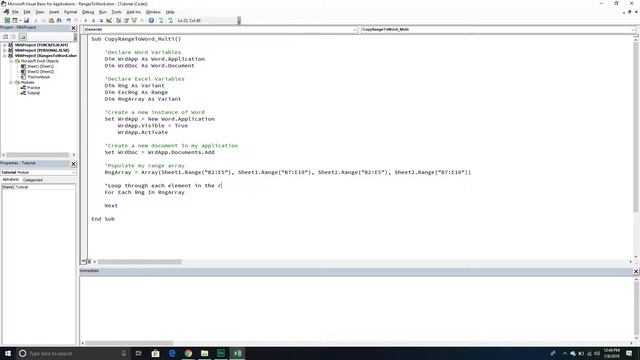
Task: Click the Project panel horizontal scrollbar
Action: (x=38, y=155)
